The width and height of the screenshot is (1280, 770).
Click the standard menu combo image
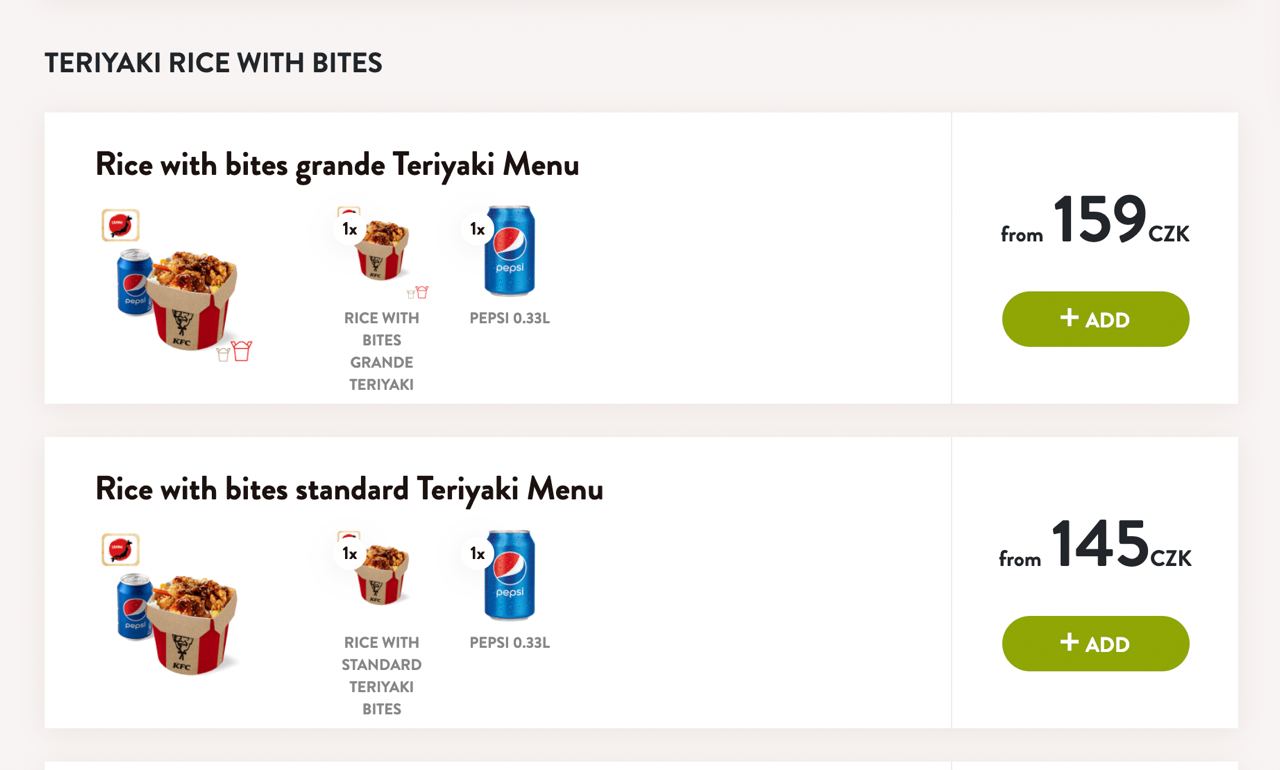pyautogui.click(x=171, y=606)
